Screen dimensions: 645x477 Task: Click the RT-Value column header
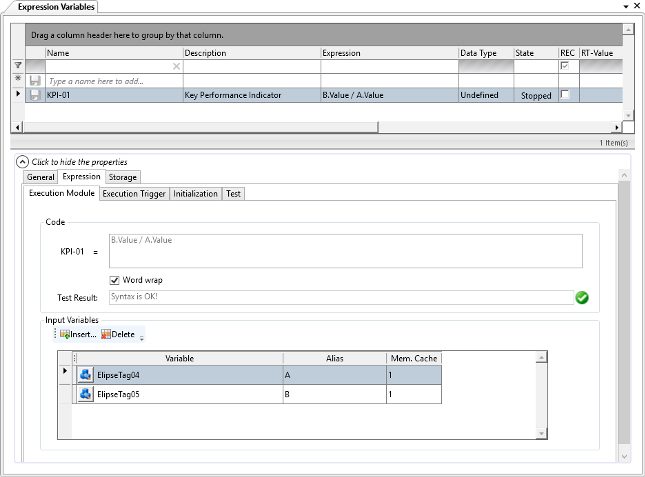coord(601,53)
